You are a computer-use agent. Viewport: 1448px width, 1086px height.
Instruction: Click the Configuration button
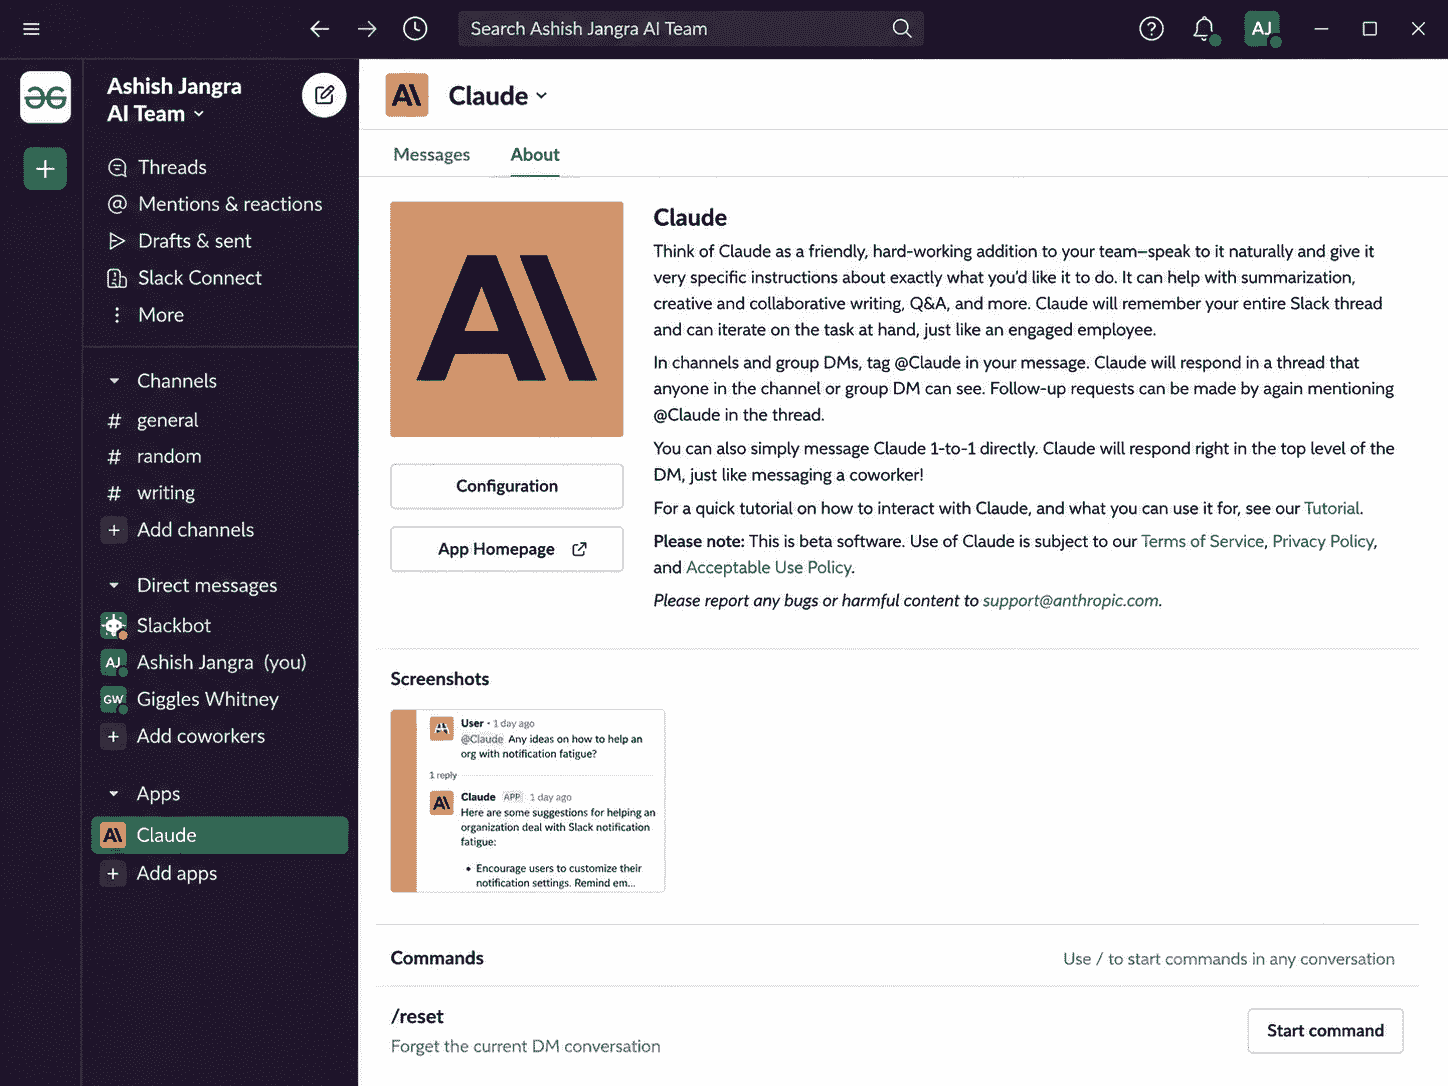click(507, 486)
